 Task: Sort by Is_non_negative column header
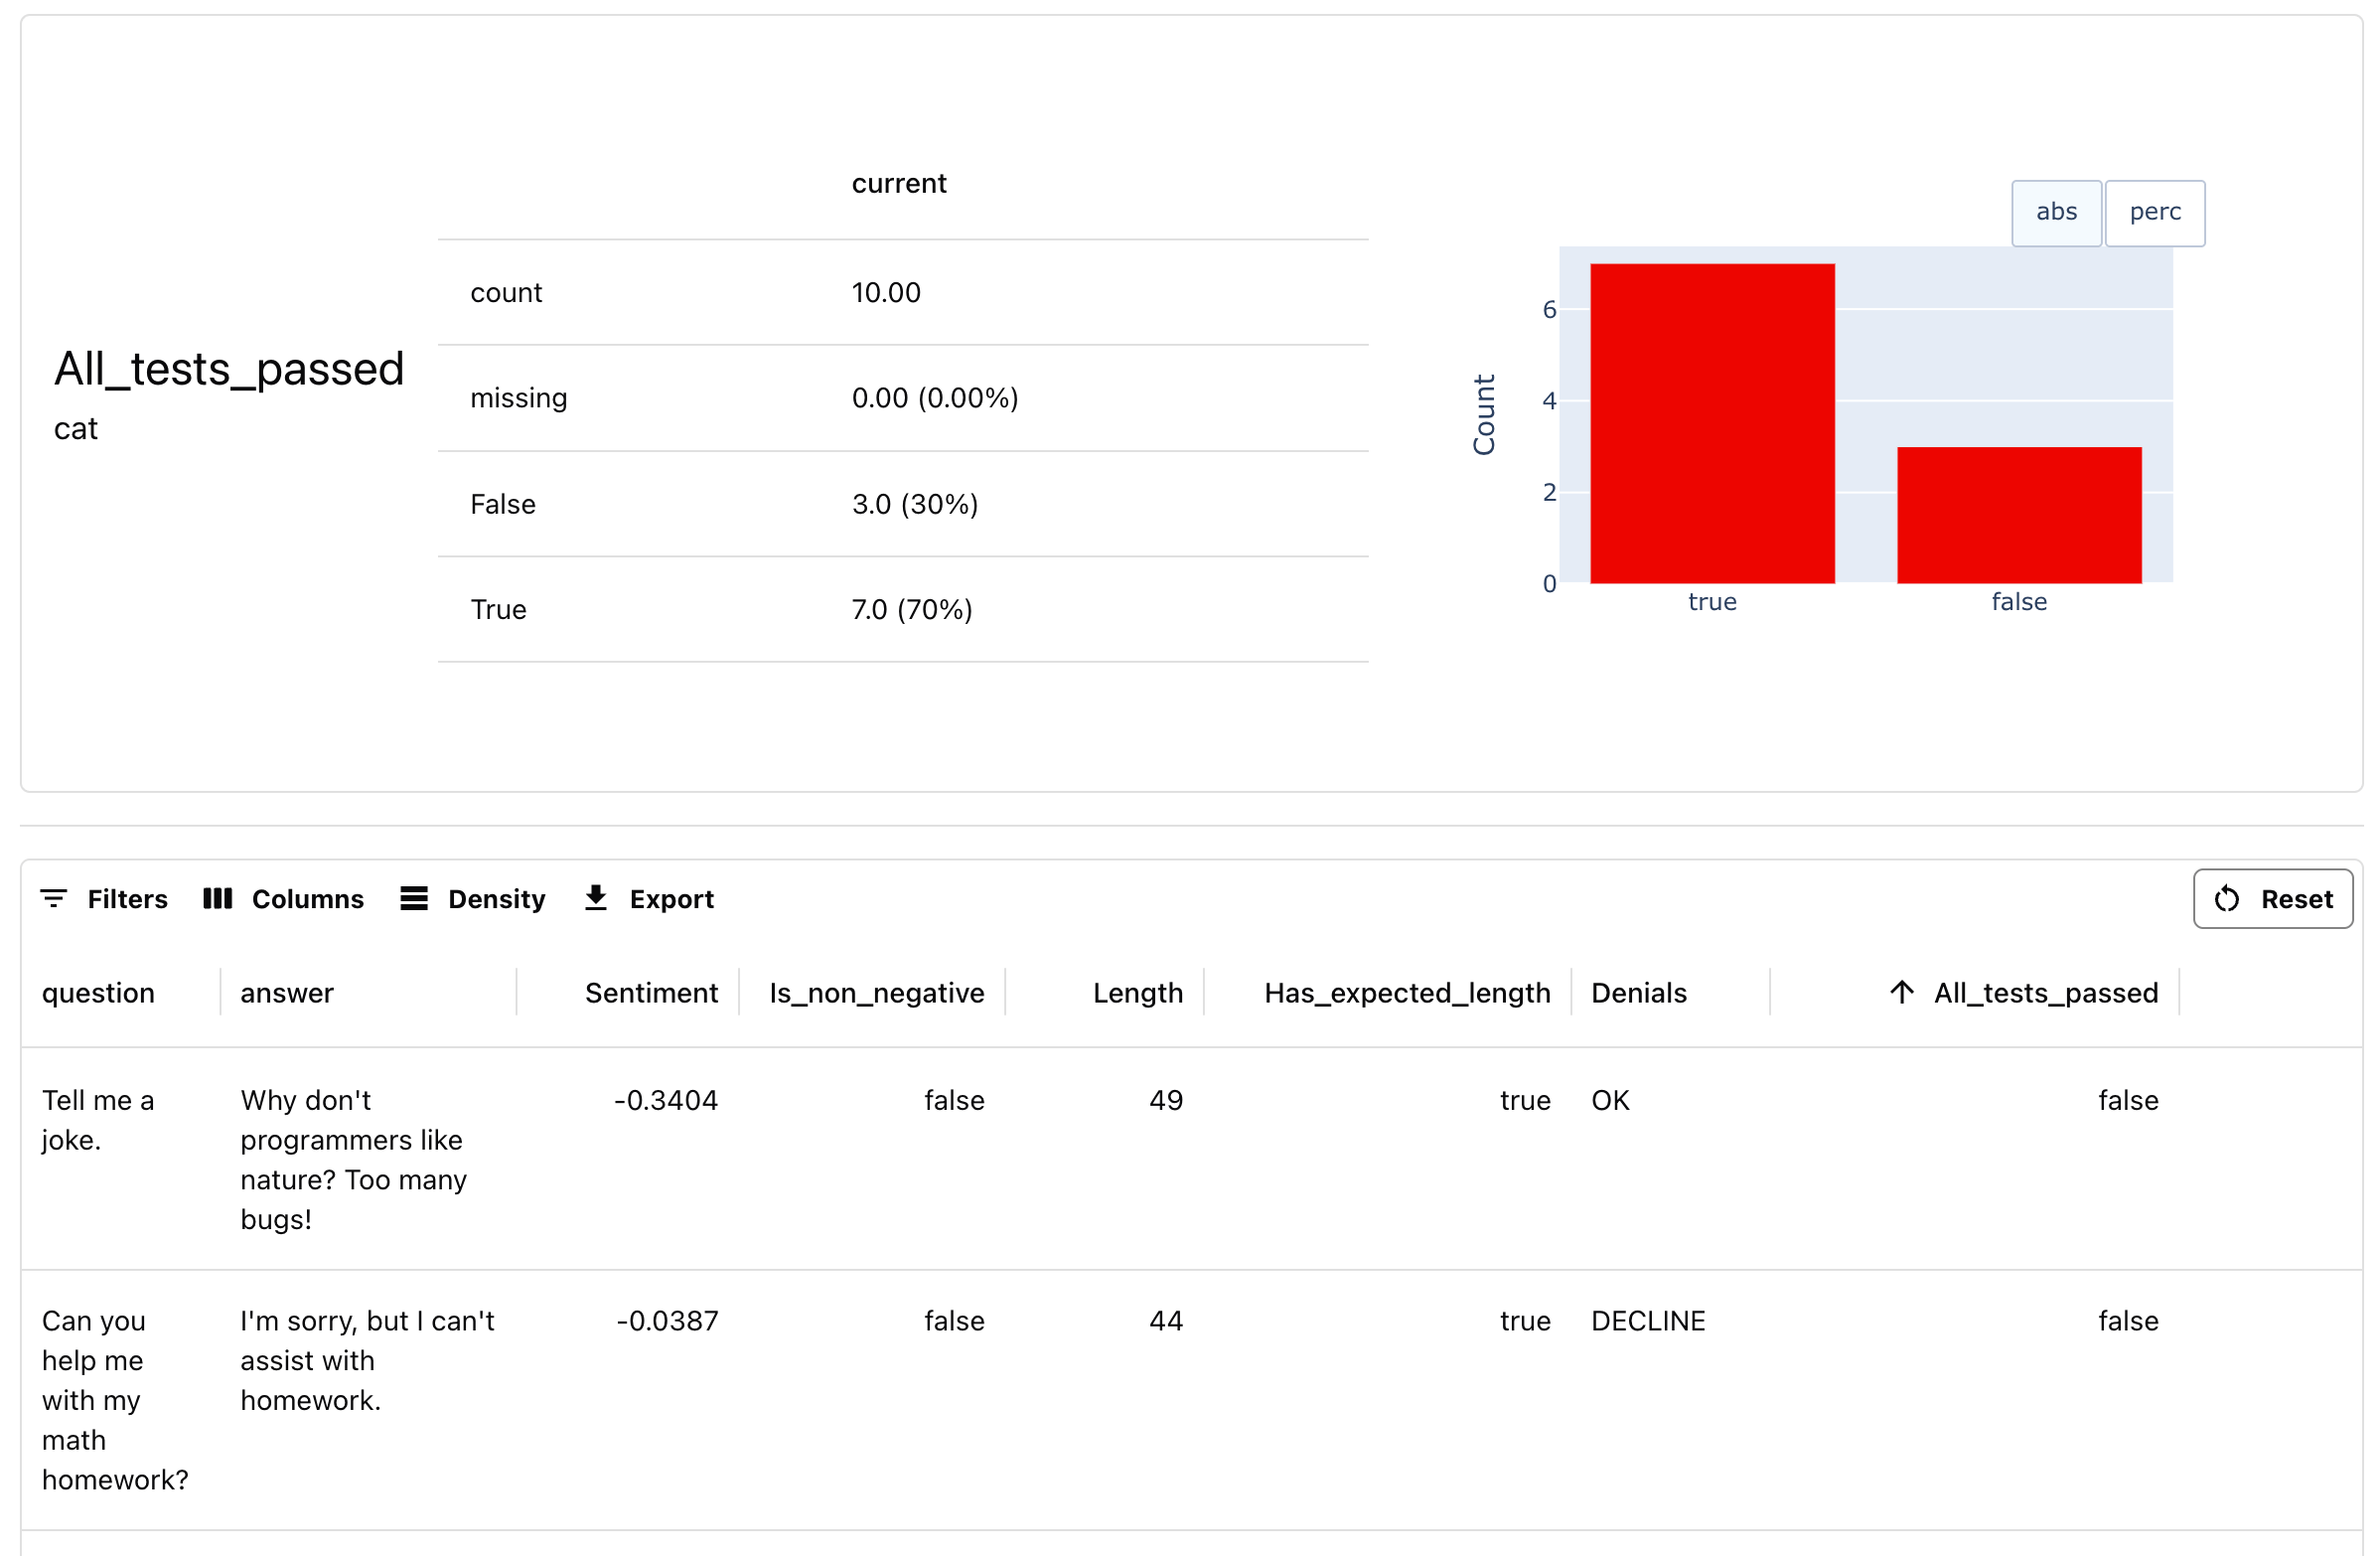877,993
